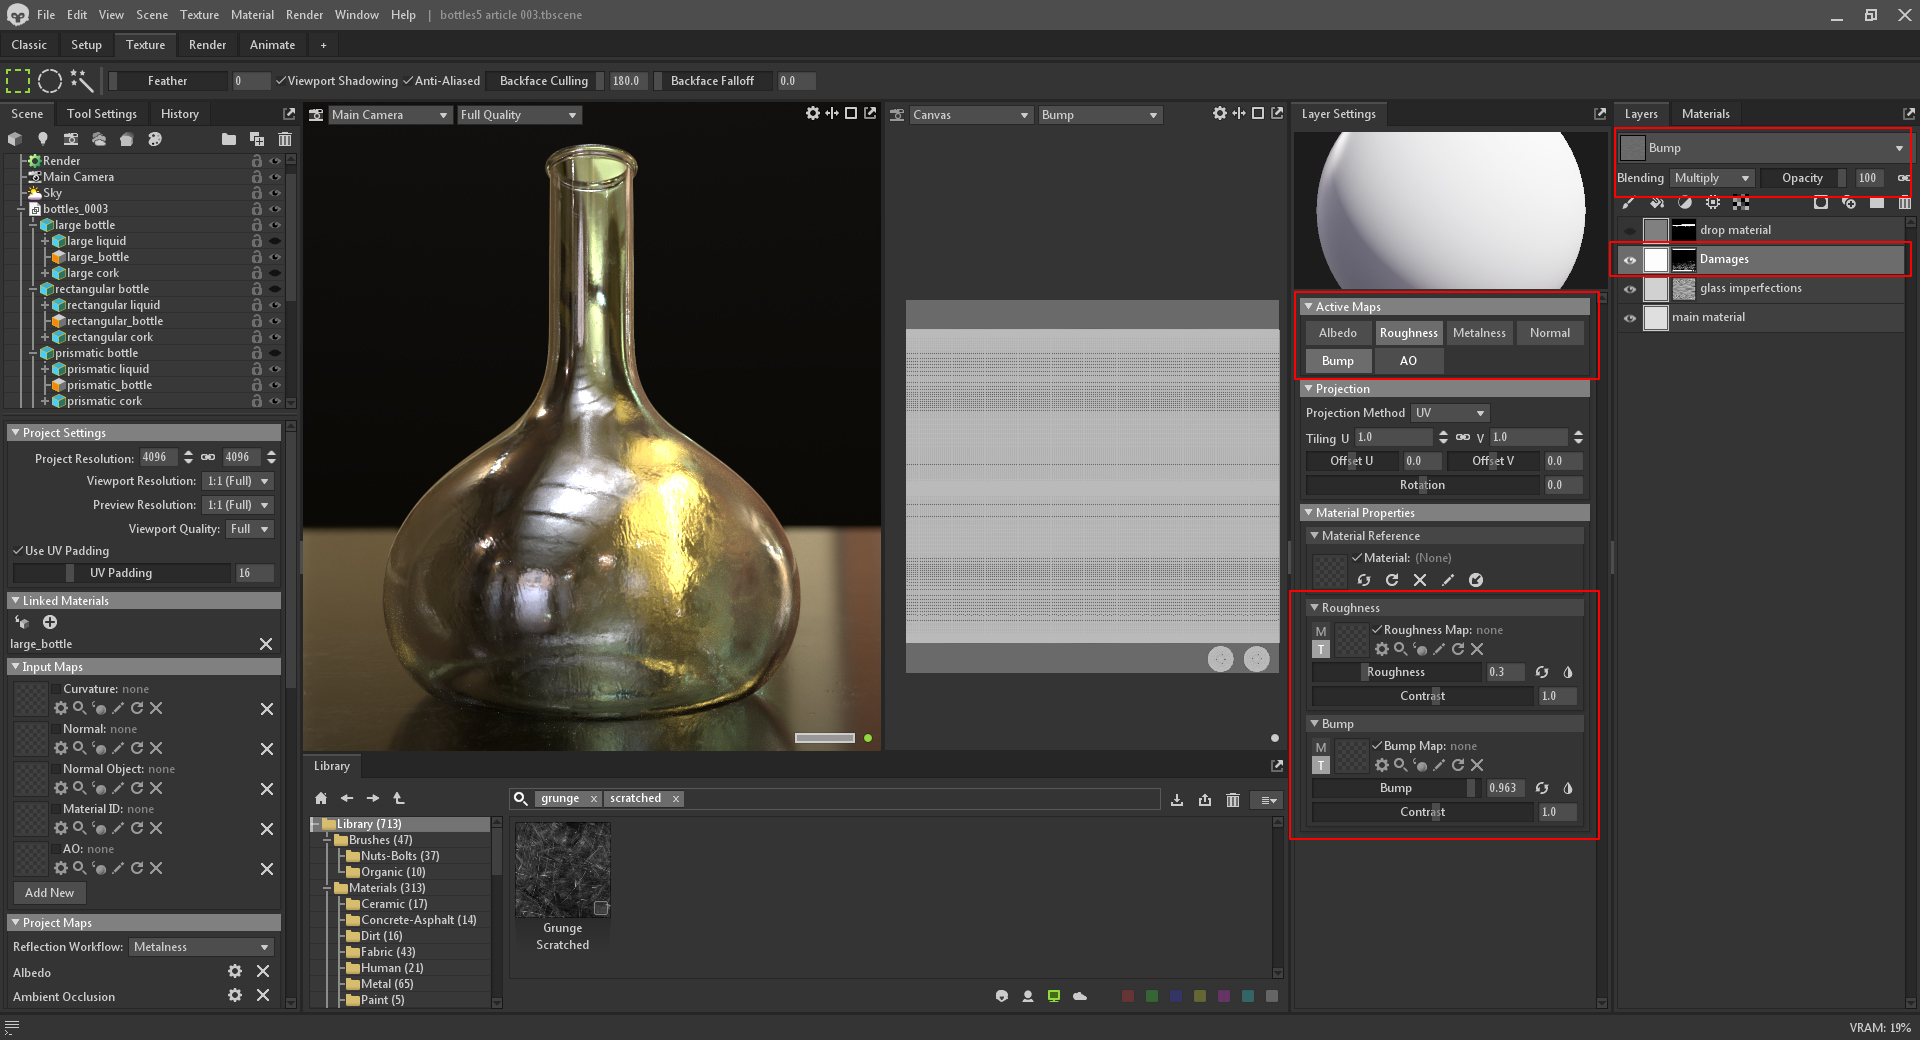Activate the magic wand selection tool
The image size is (1920, 1040).
point(82,81)
